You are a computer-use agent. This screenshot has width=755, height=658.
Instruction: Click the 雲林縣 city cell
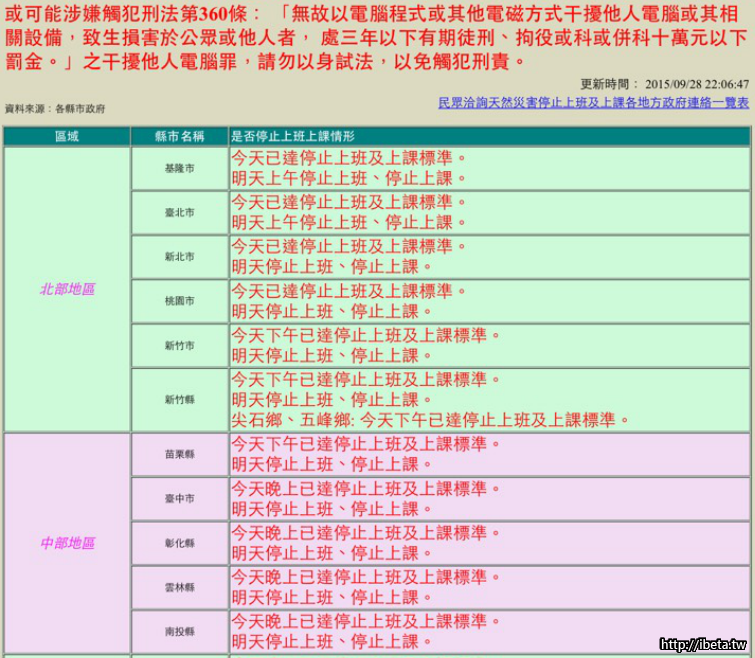click(x=180, y=587)
